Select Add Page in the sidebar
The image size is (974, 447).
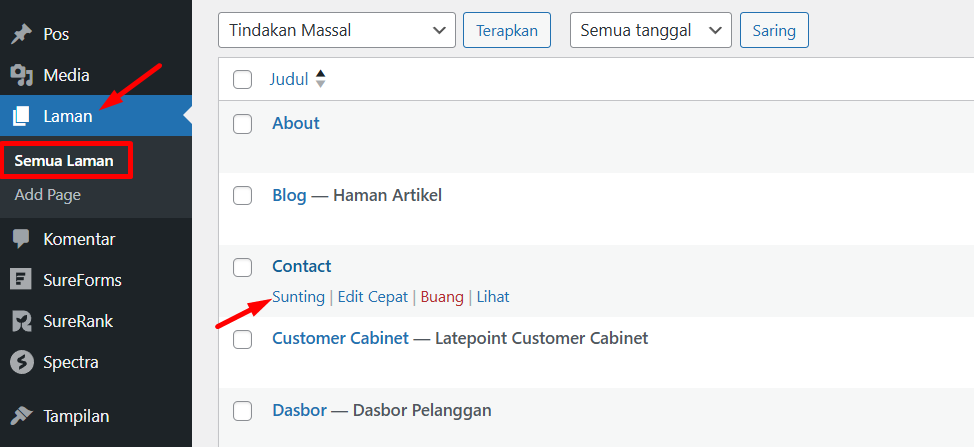tap(48, 195)
